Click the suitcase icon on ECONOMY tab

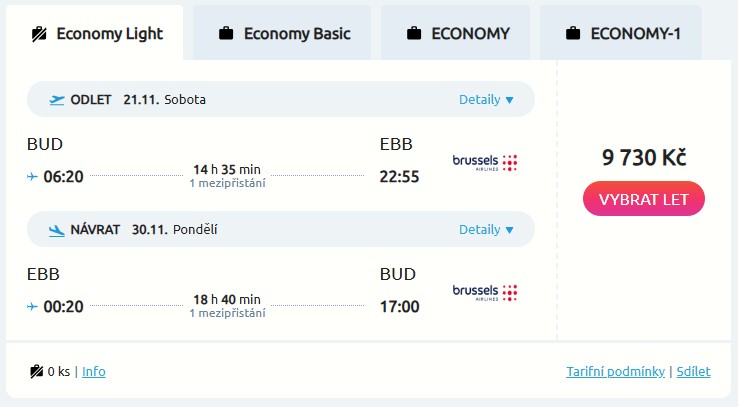pyautogui.click(x=414, y=34)
